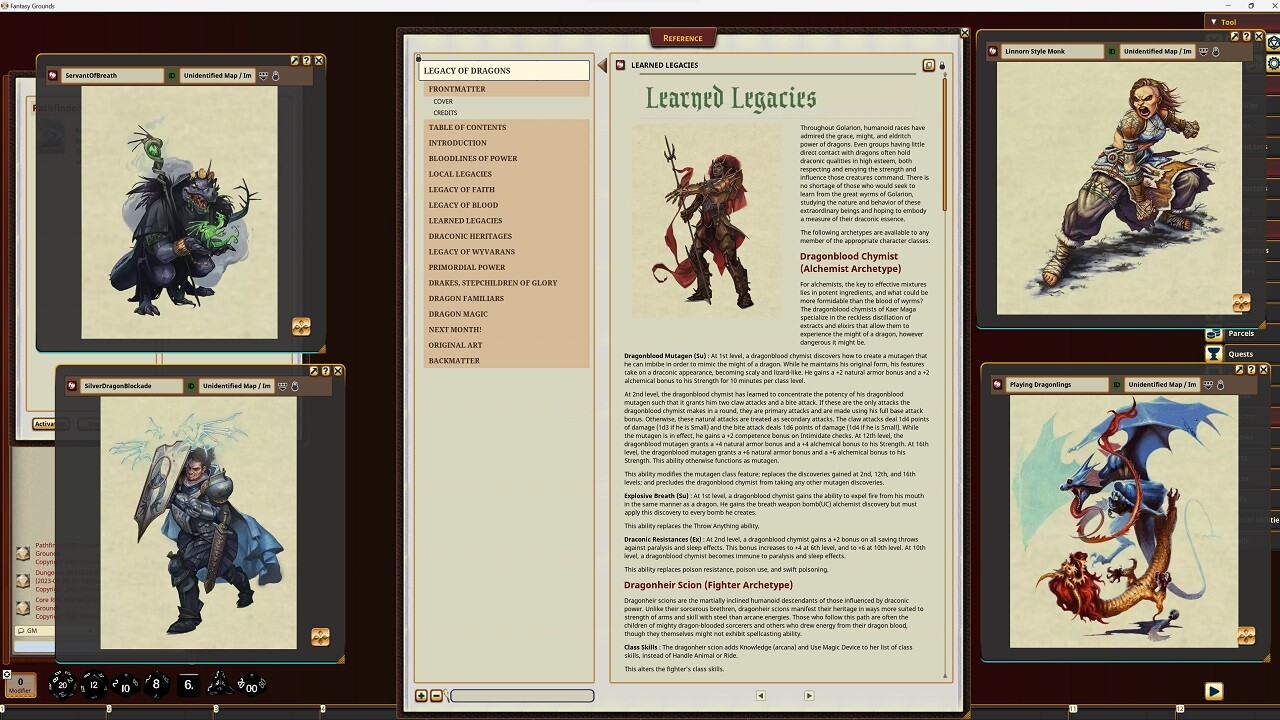Click the 0 Modifier box near the dice tray

(21, 683)
